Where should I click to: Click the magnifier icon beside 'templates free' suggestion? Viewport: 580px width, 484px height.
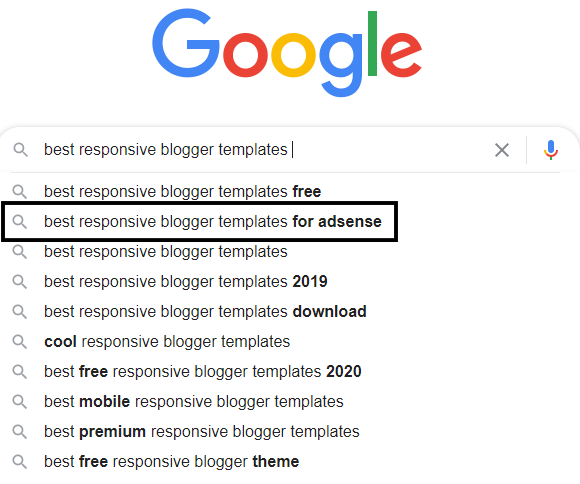coord(20,192)
